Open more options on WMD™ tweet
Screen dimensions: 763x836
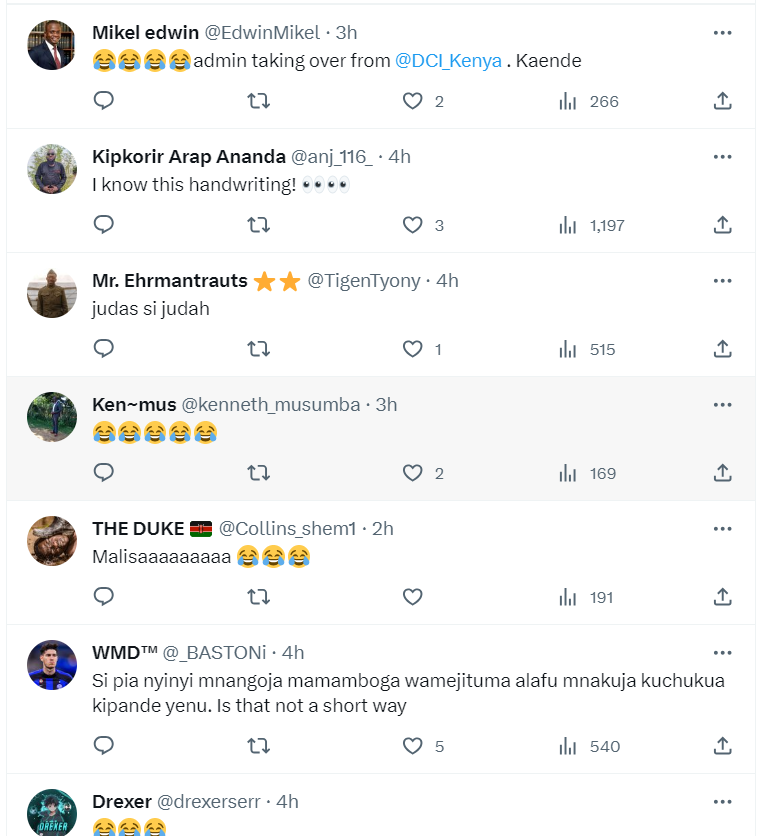pyautogui.click(x=722, y=653)
